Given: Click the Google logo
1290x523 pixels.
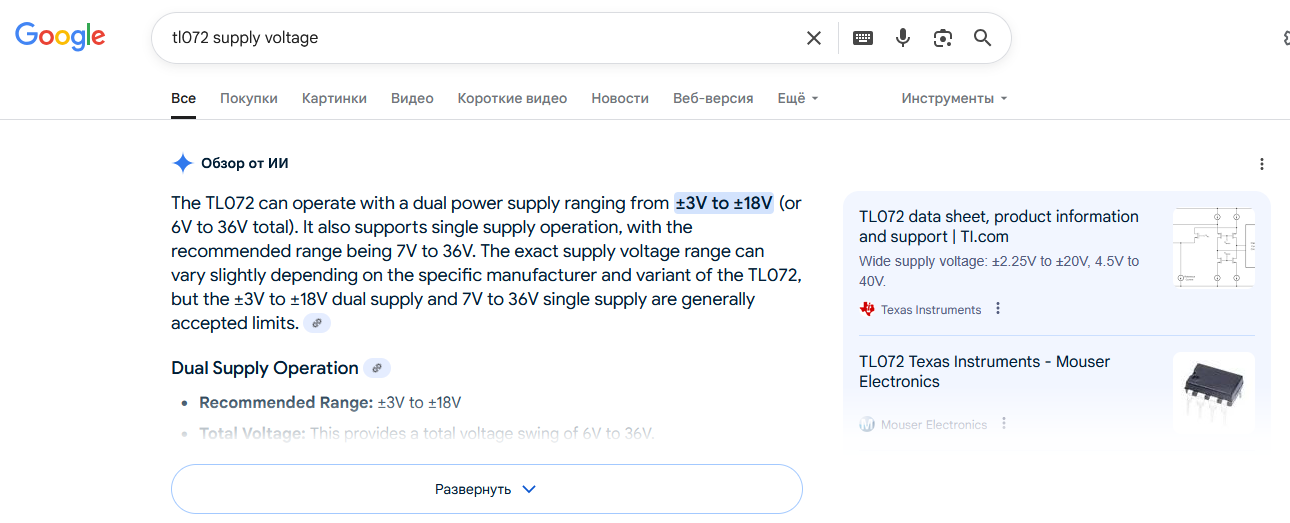Looking at the screenshot, I should (x=60, y=37).
